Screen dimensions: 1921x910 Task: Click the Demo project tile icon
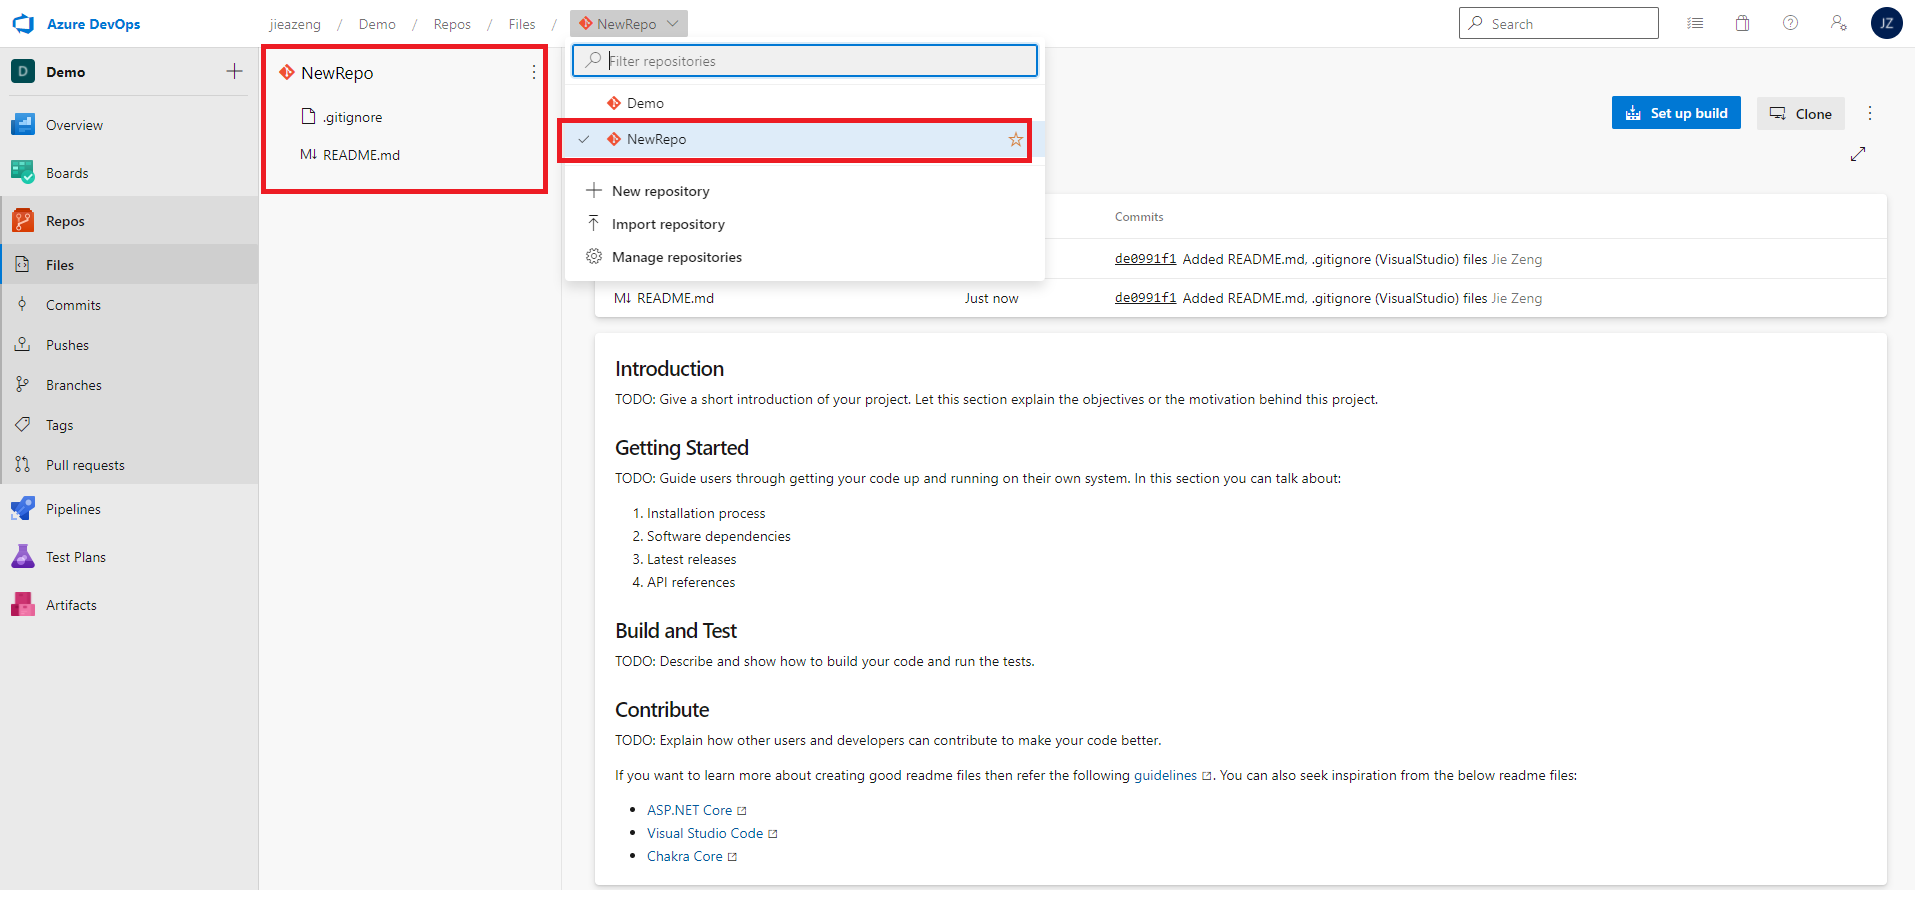pyautogui.click(x=23, y=72)
